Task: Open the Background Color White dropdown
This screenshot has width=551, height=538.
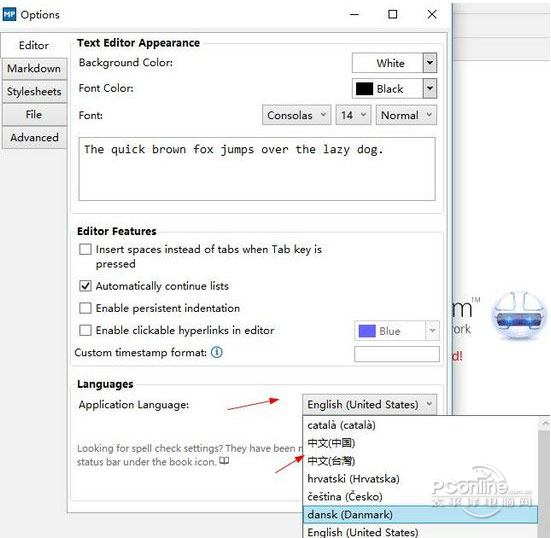Action: tap(394, 63)
